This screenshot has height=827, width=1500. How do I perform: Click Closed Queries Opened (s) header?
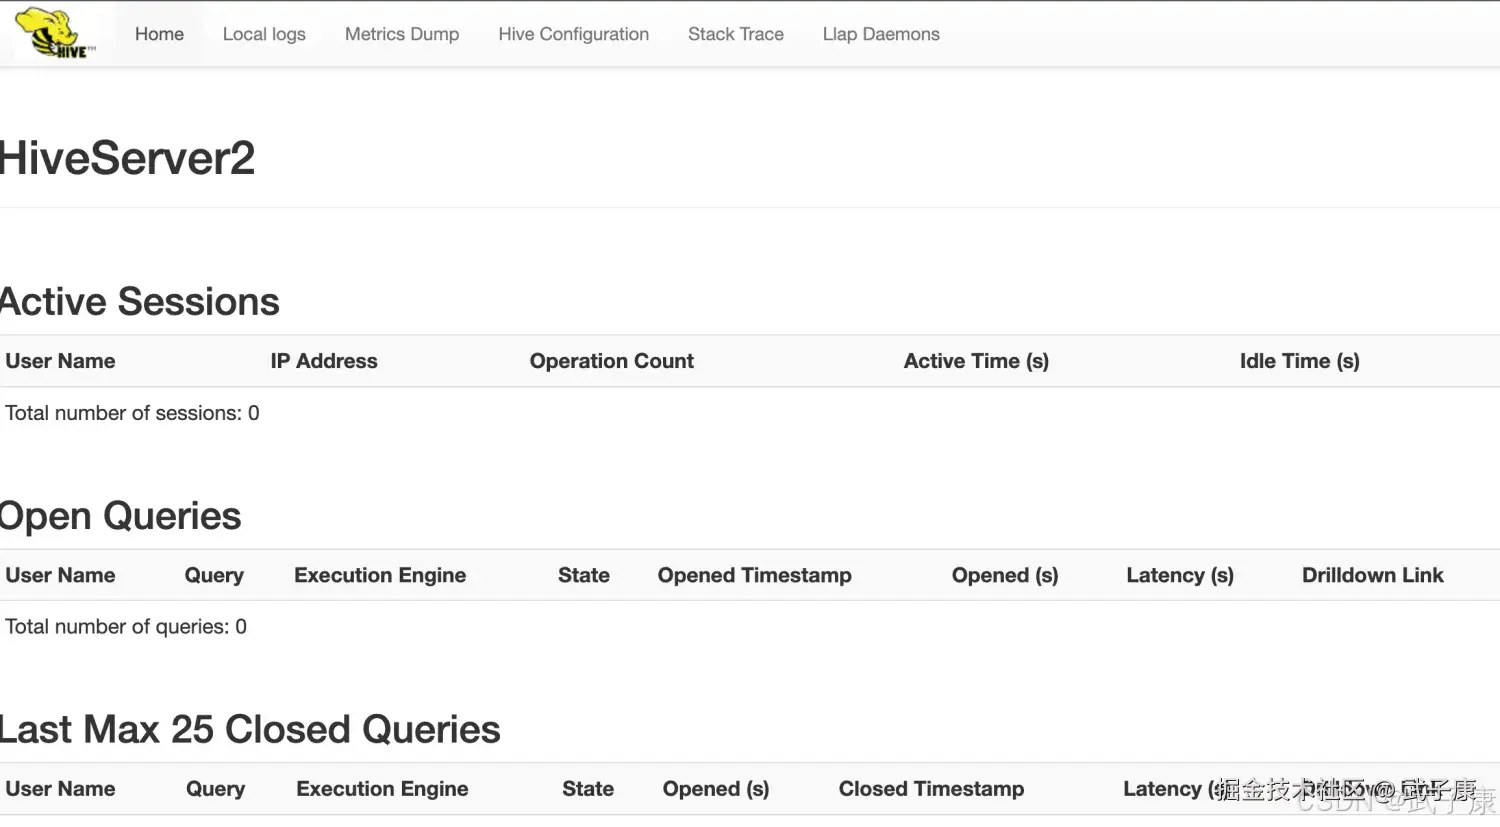pyautogui.click(x=716, y=789)
